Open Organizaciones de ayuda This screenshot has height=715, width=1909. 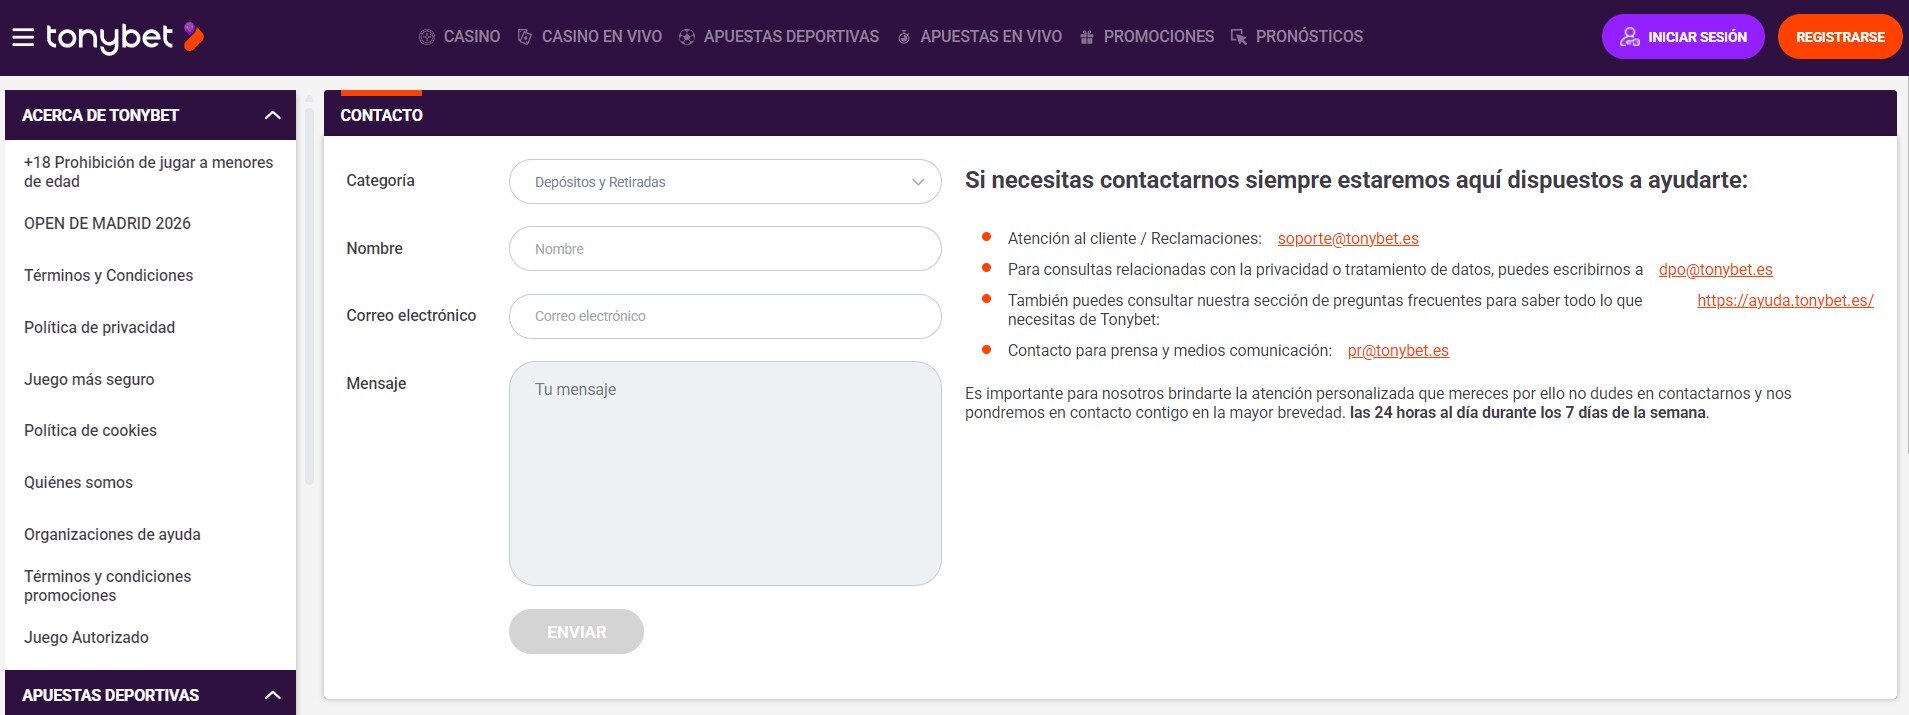coord(112,534)
